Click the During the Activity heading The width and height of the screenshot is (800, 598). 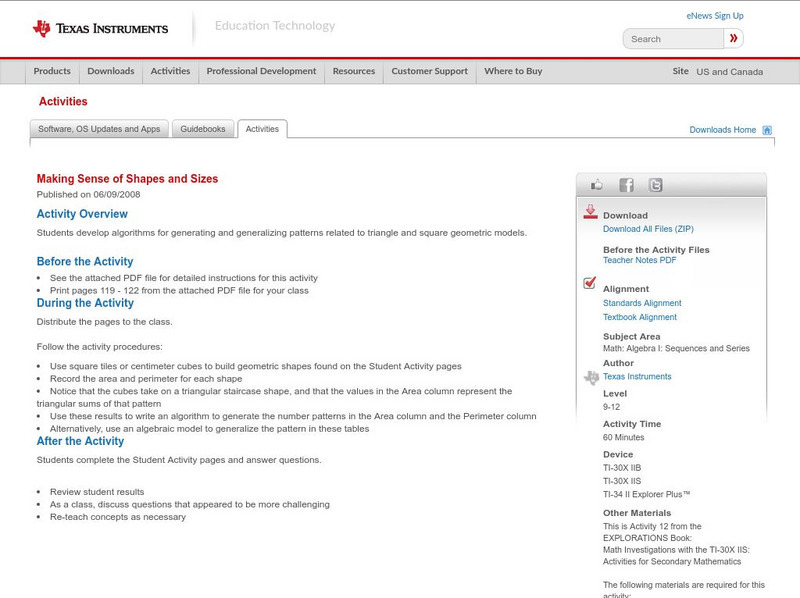point(85,303)
